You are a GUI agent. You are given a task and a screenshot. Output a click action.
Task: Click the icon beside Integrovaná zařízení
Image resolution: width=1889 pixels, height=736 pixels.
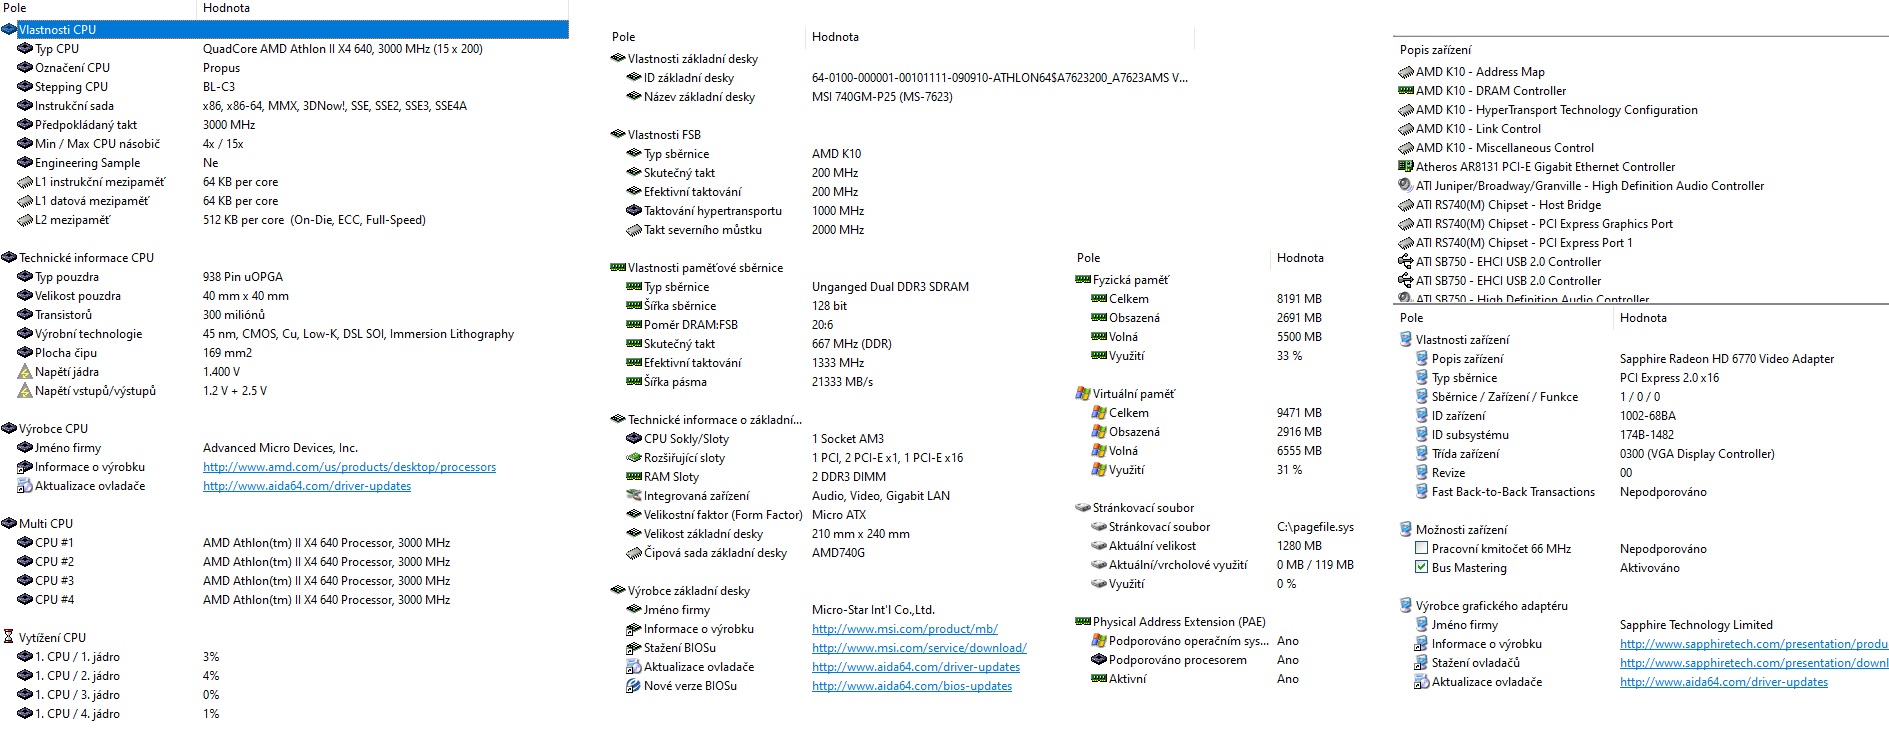(x=634, y=496)
